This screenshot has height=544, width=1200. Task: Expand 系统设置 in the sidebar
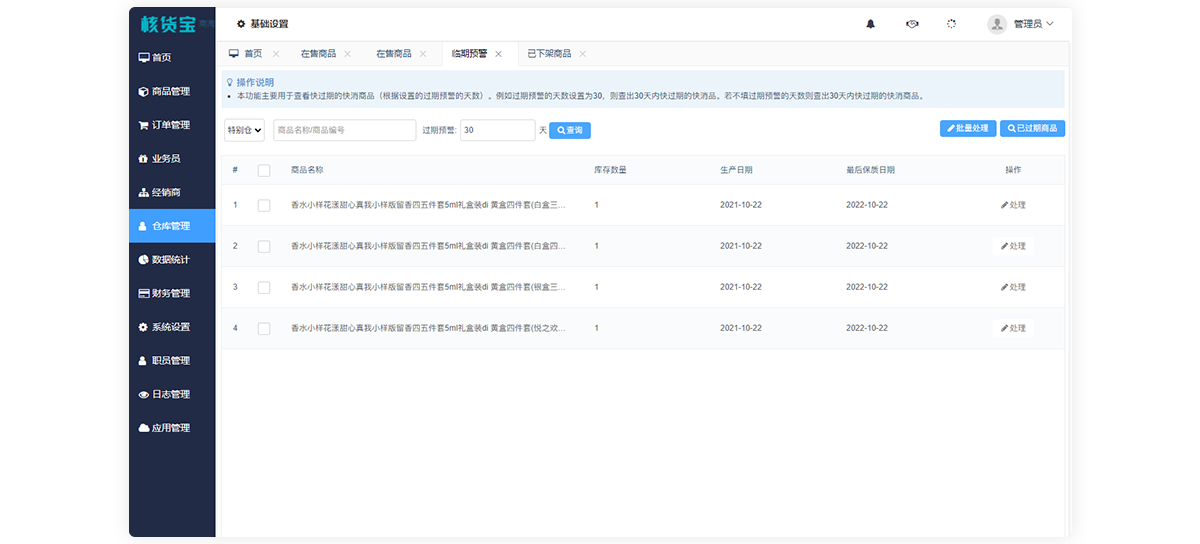(x=171, y=327)
